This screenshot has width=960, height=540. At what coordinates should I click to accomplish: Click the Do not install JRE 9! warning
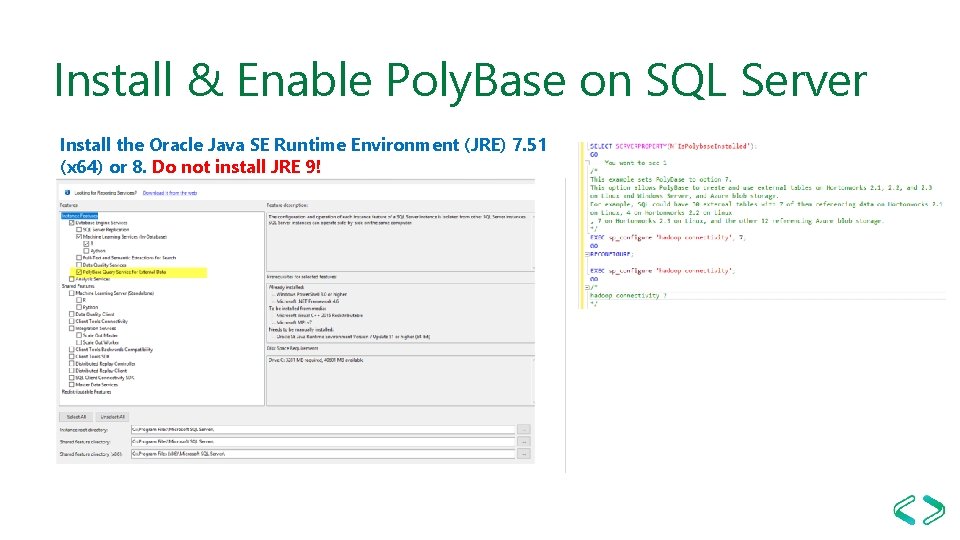(236, 167)
